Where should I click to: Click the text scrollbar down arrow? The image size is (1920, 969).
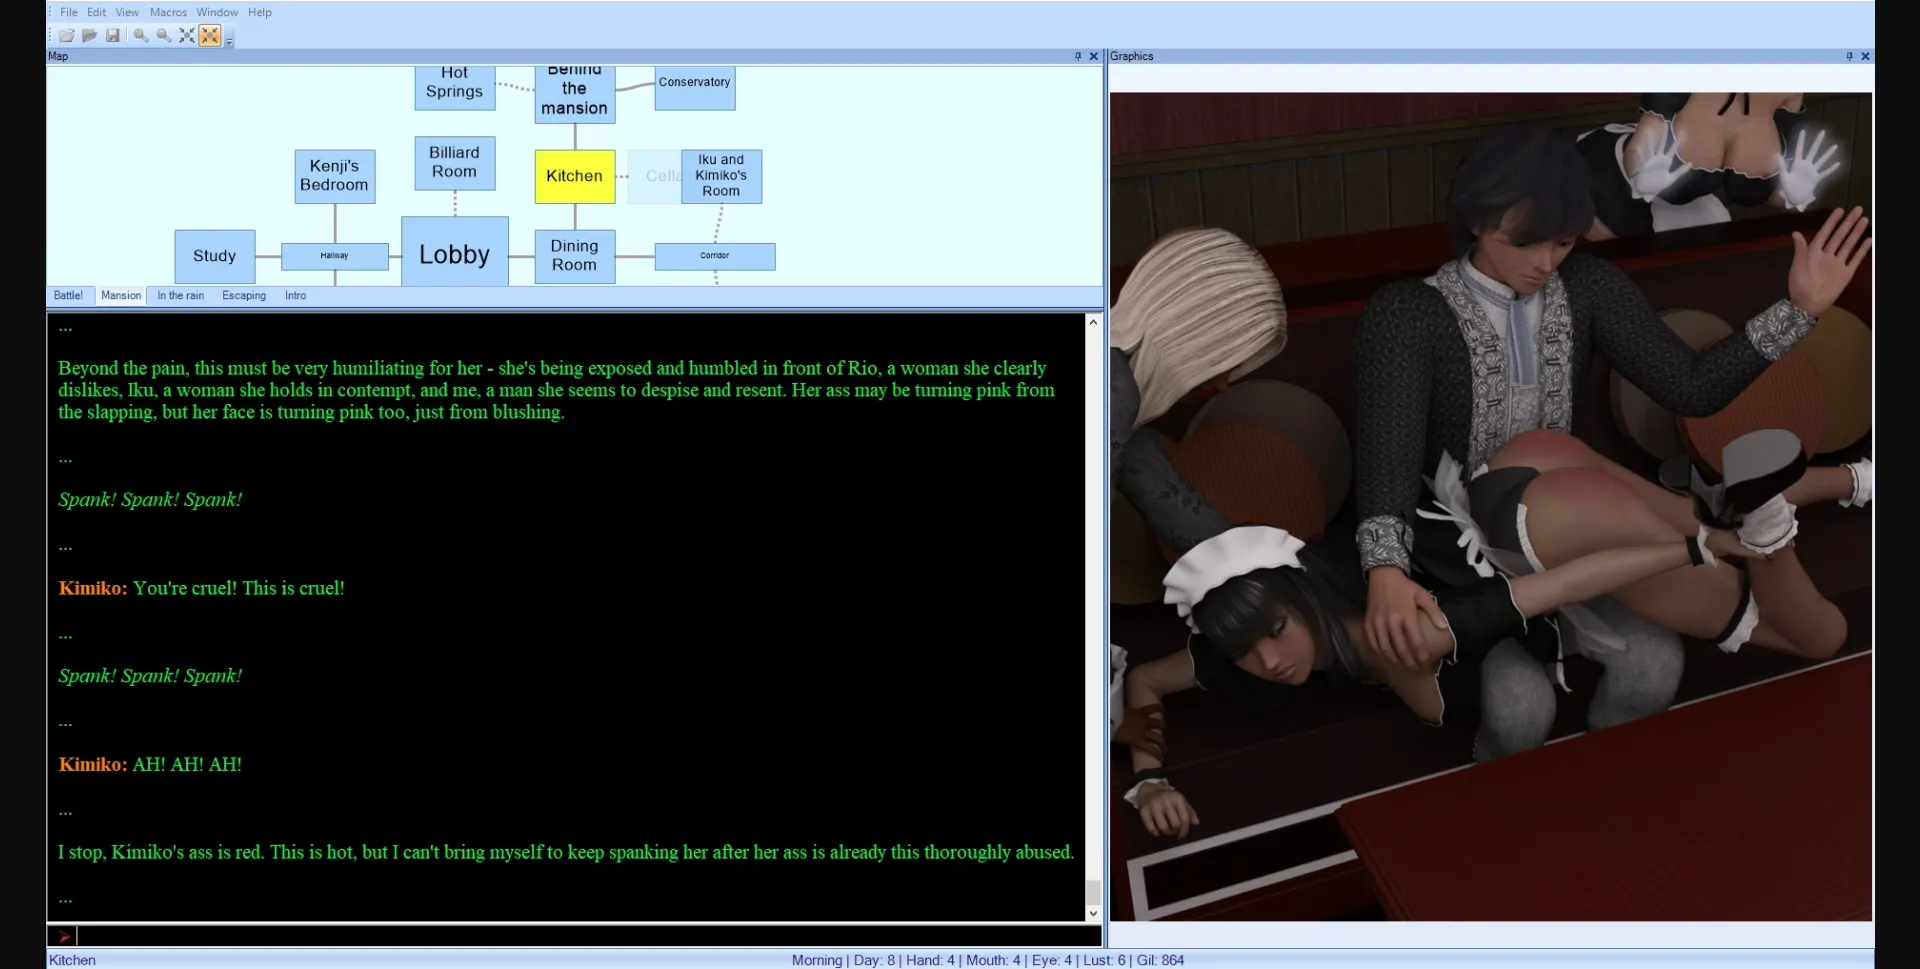(x=1093, y=913)
